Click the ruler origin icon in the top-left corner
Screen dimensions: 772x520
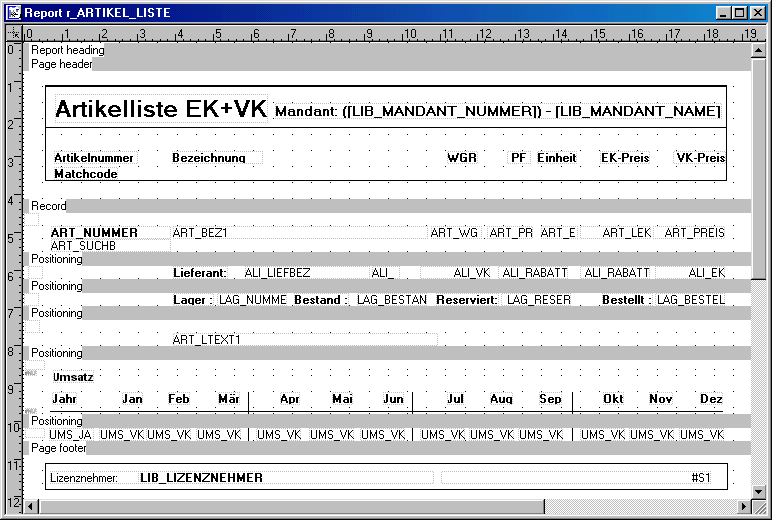point(12,34)
